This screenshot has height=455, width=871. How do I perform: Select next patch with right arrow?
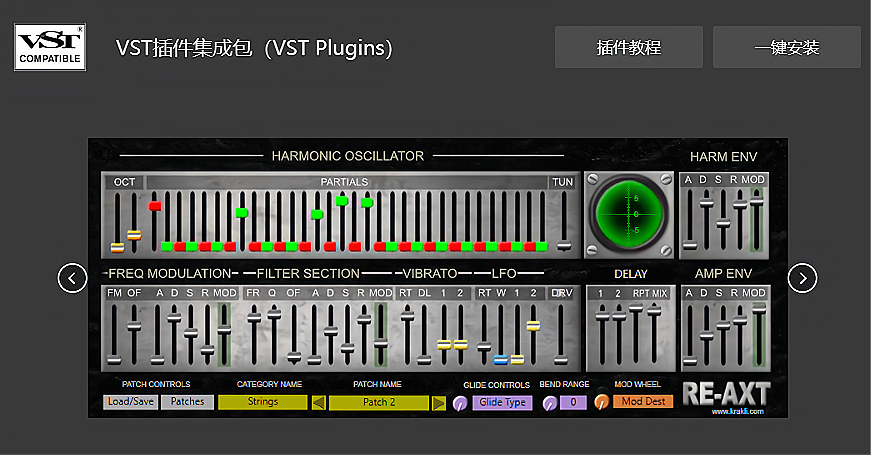[x=438, y=402]
